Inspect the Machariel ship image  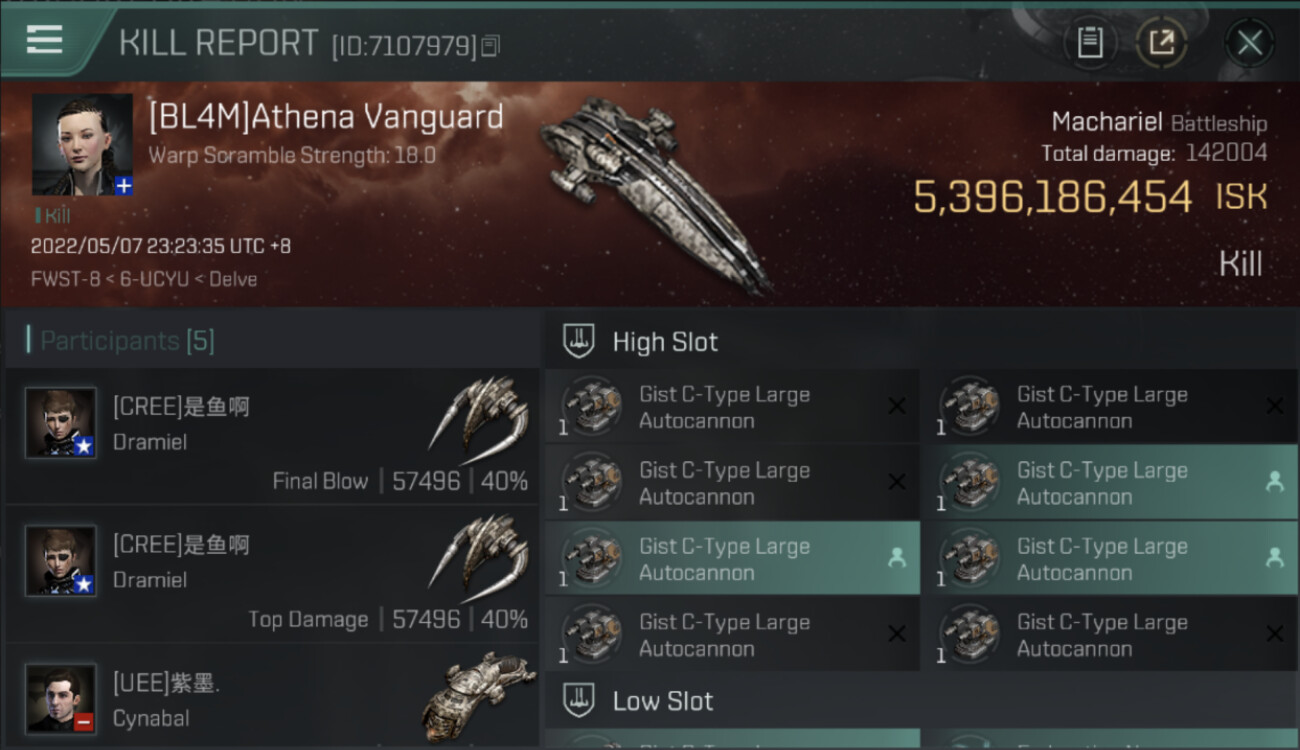pyautogui.click(x=655, y=195)
